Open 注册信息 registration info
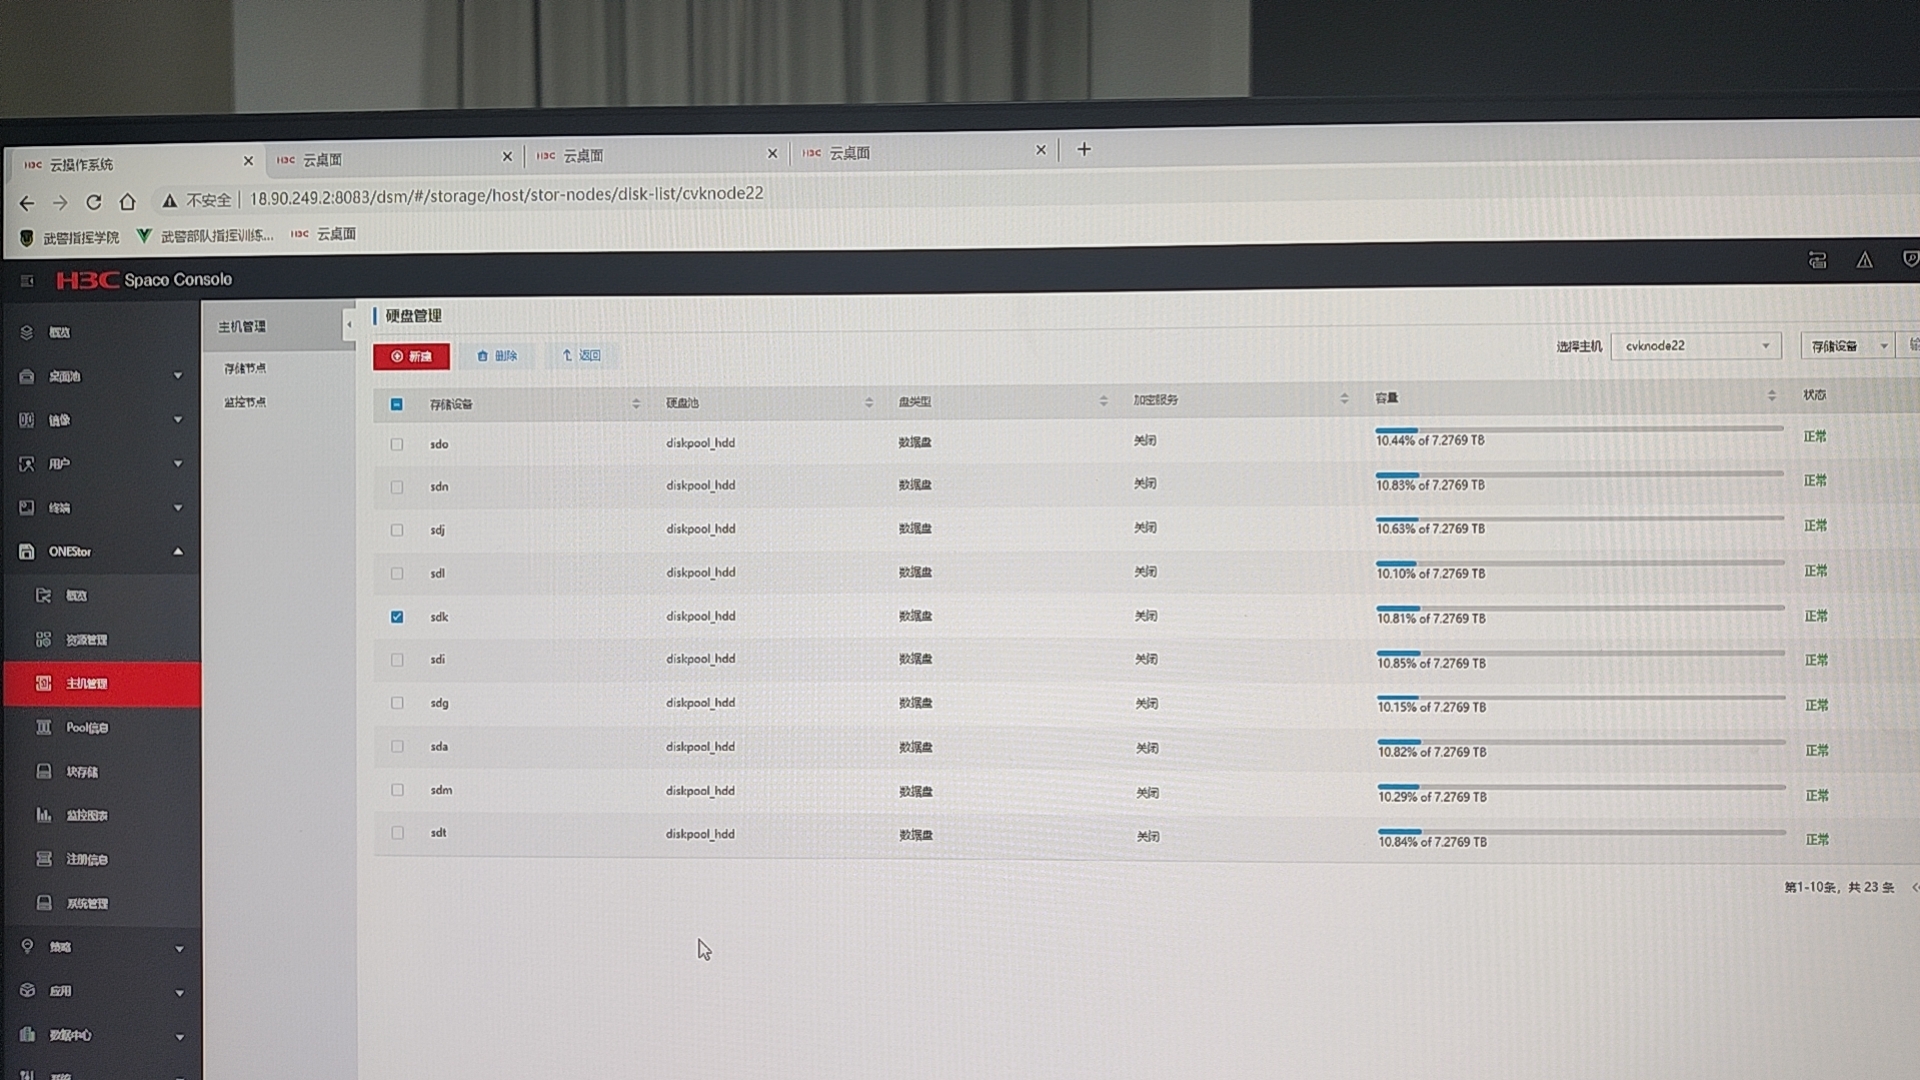The height and width of the screenshot is (1080, 1920). pos(86,860)
